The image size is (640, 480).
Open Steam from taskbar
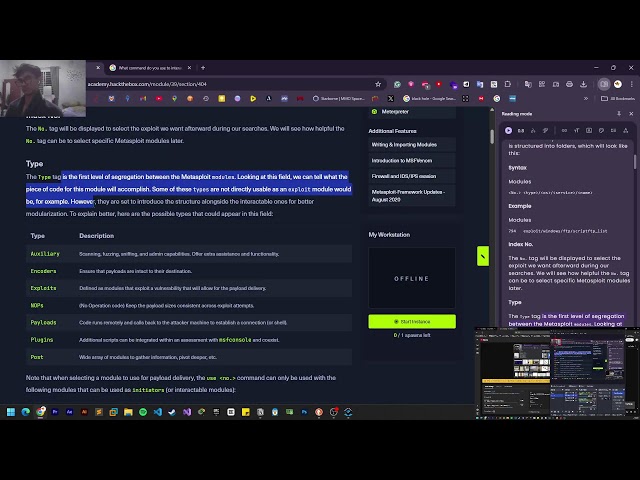click(x=172, y=412)
